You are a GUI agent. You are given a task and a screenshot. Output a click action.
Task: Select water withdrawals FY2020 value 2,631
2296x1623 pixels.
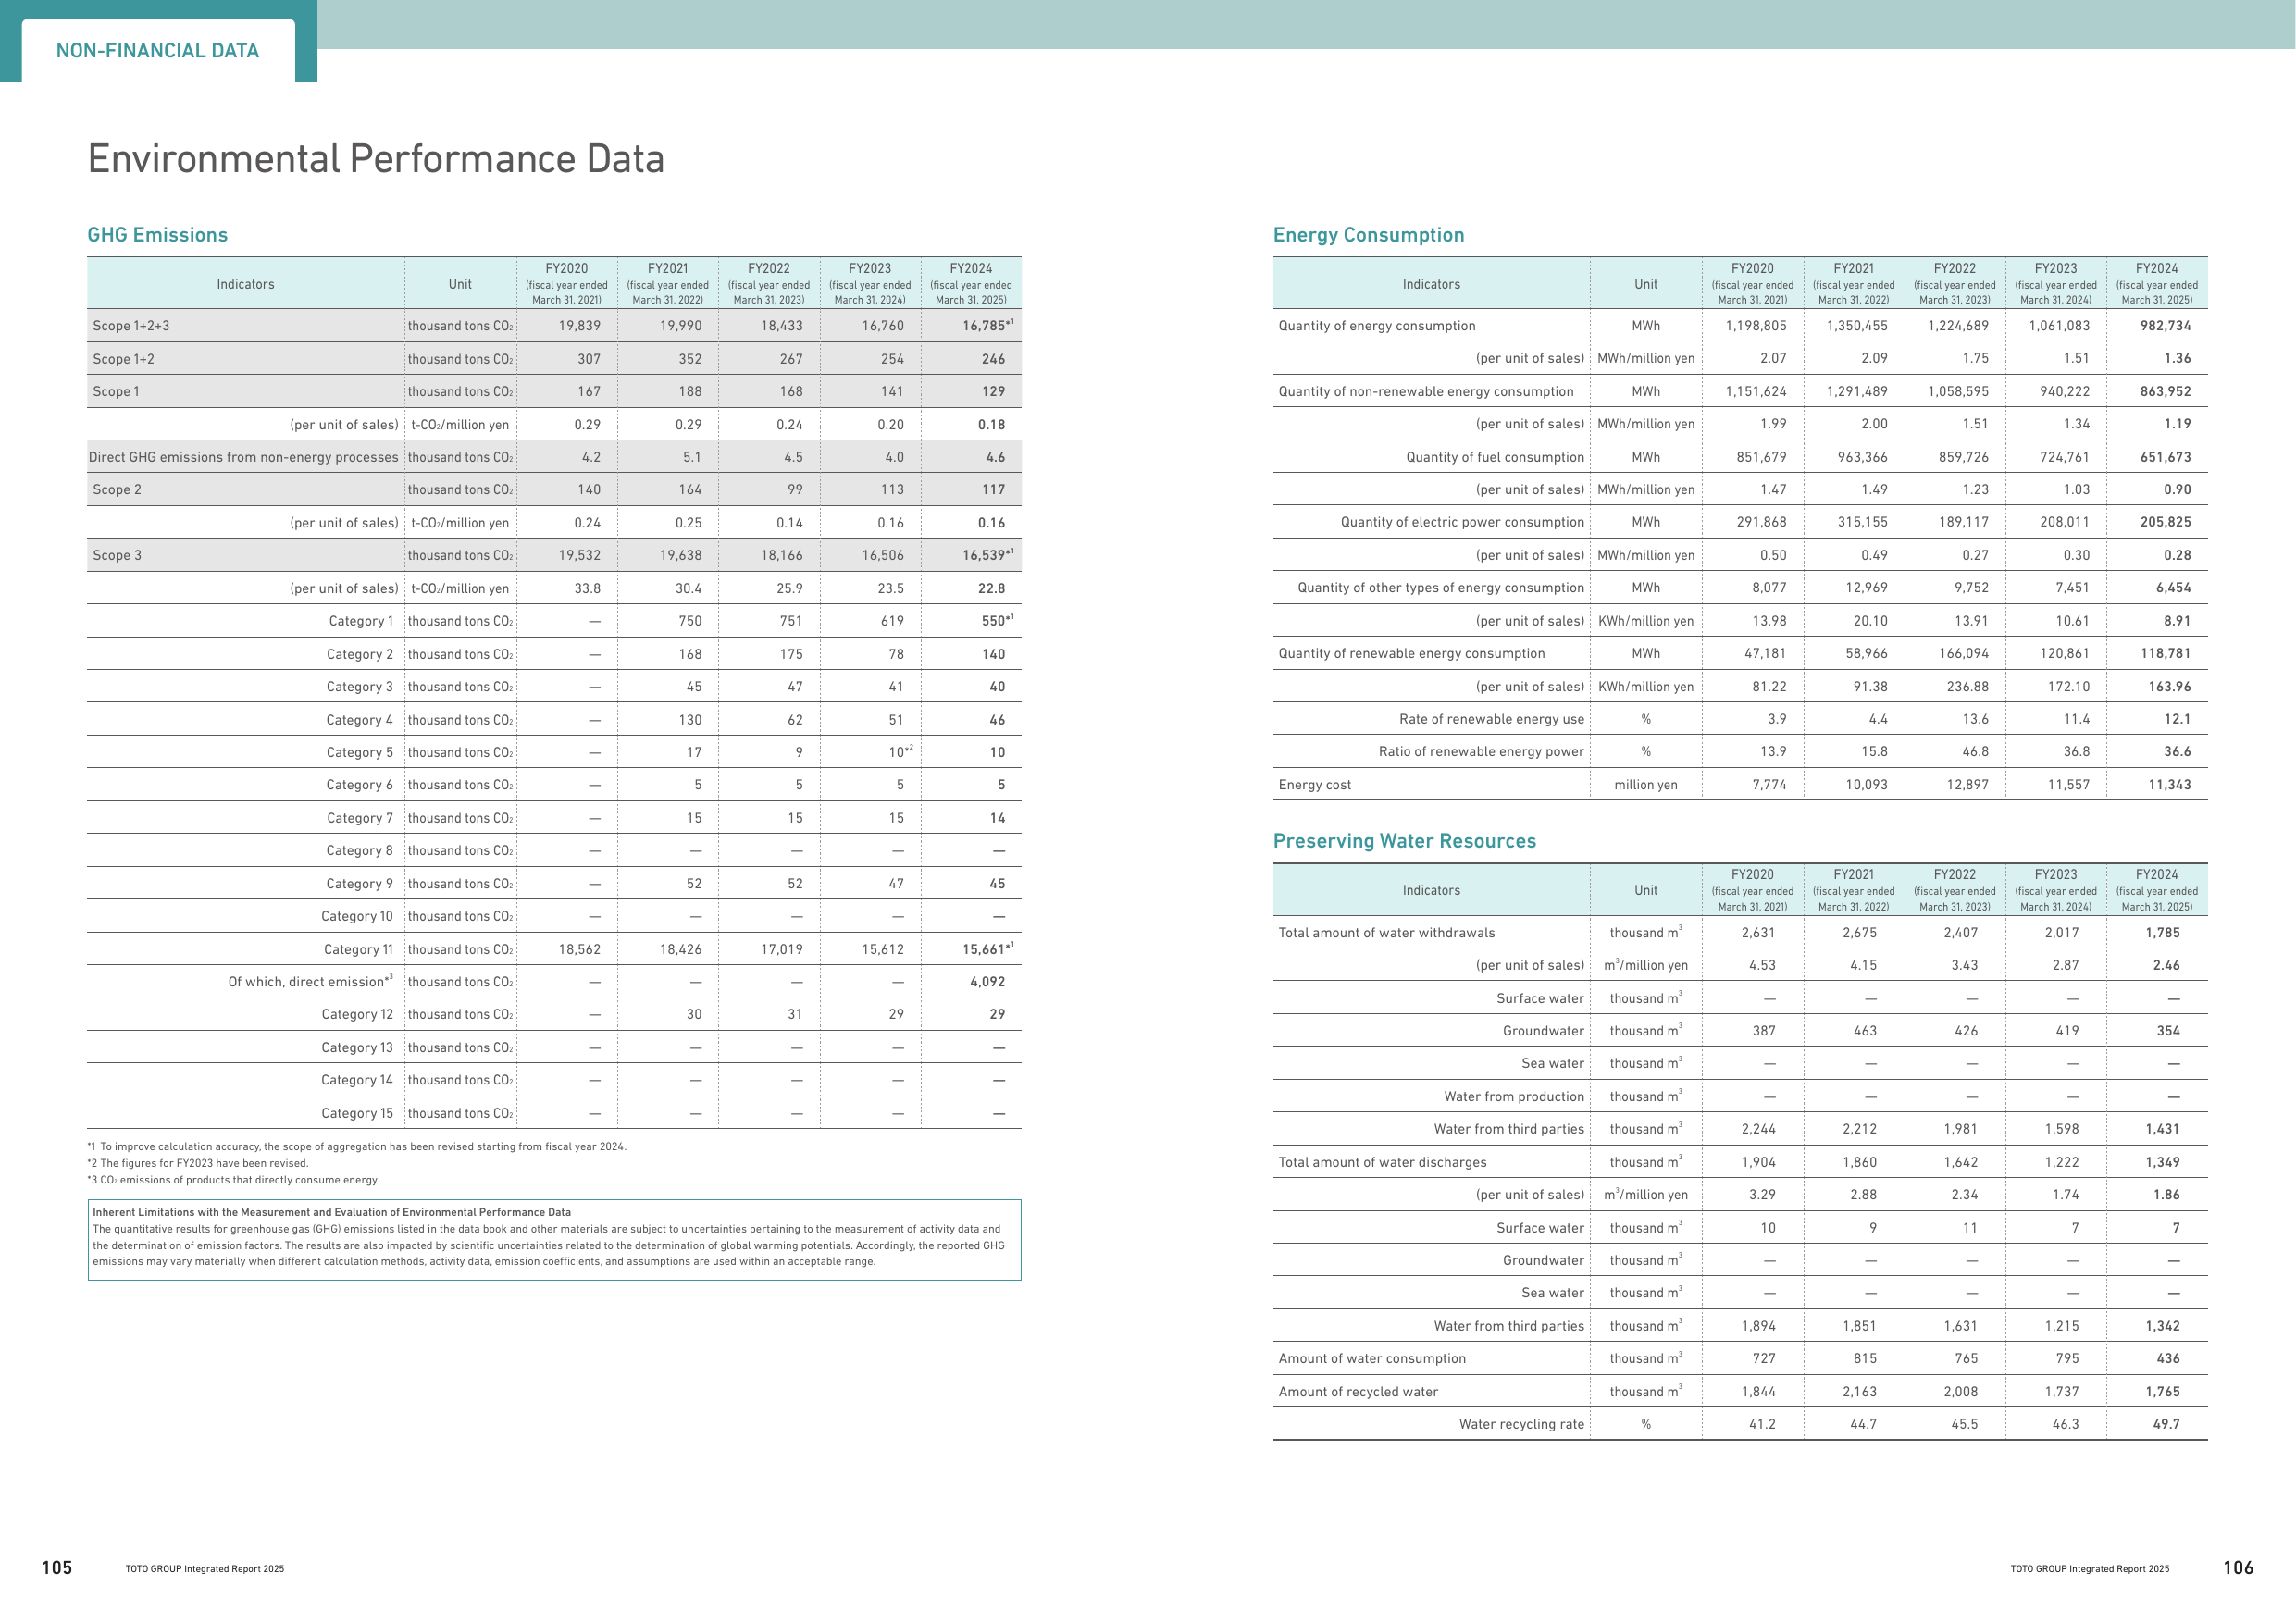point(1758,933)
